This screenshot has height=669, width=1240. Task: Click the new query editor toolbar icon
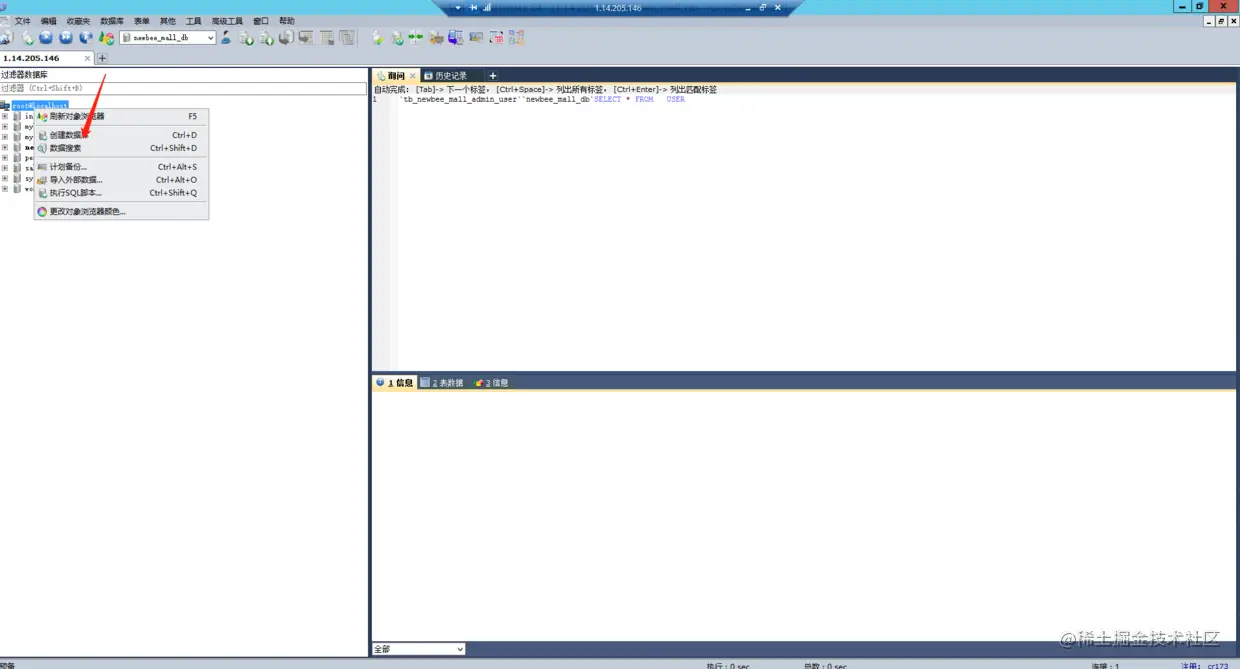(27, 38)
